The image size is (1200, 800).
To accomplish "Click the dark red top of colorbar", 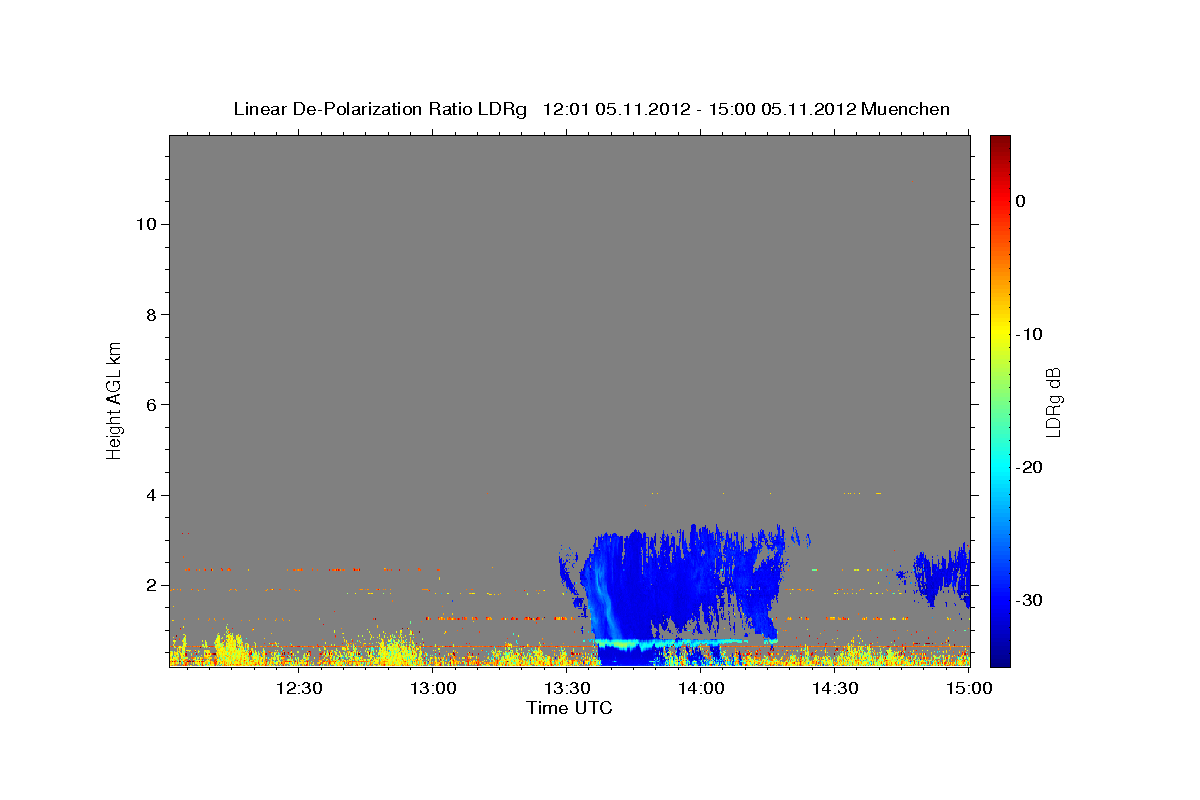I will (x=1000, y=145).
